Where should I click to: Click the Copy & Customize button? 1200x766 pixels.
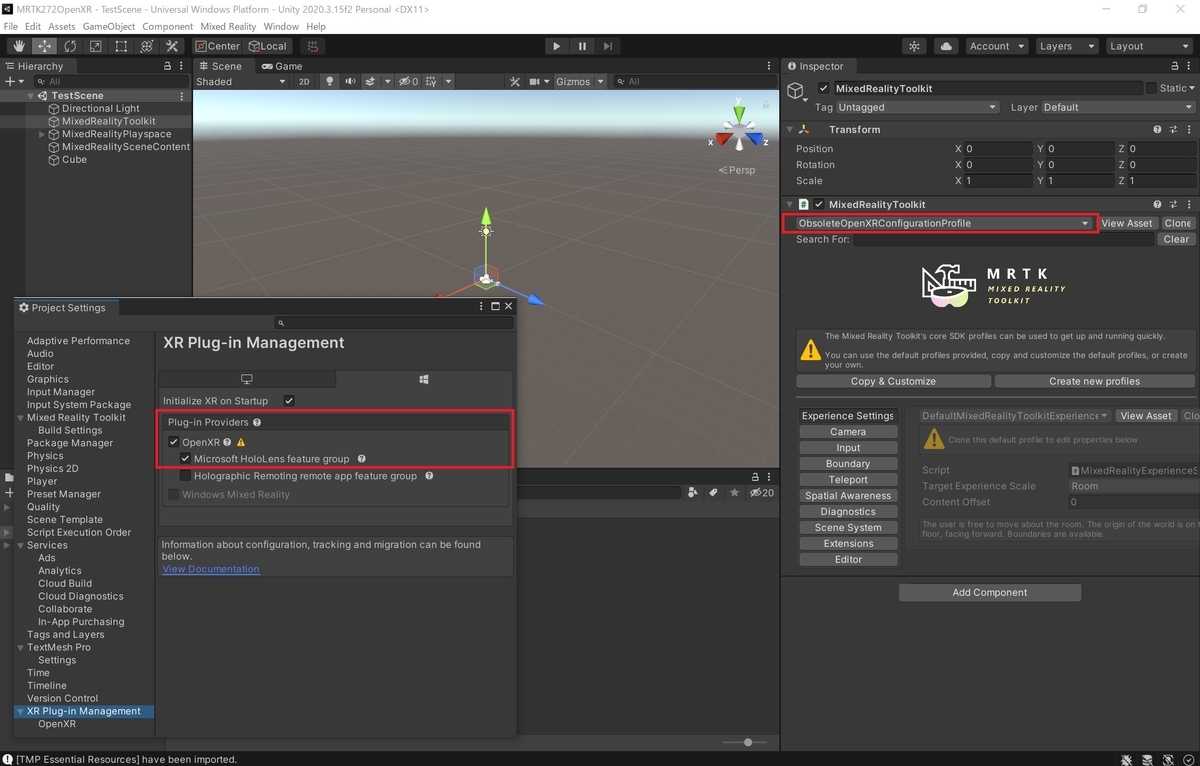(x=893, y=381)
